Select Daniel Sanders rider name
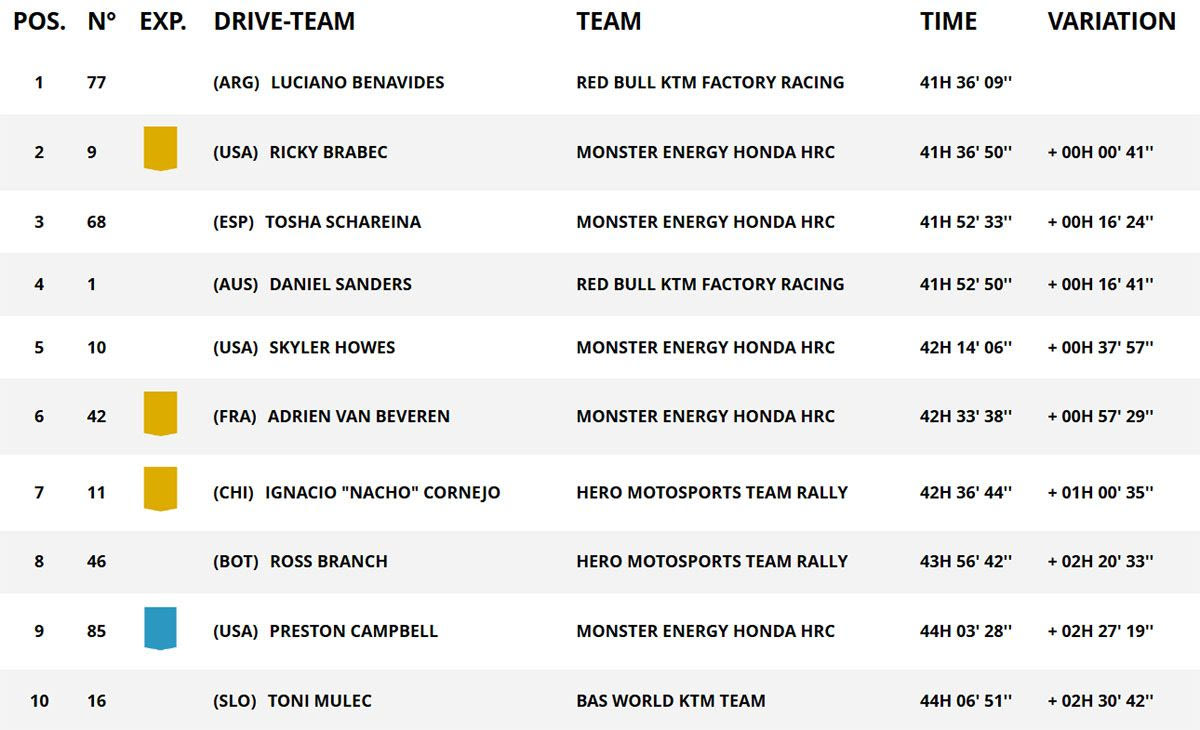This screenshot has width=1200, height=730. click(340, 284)
